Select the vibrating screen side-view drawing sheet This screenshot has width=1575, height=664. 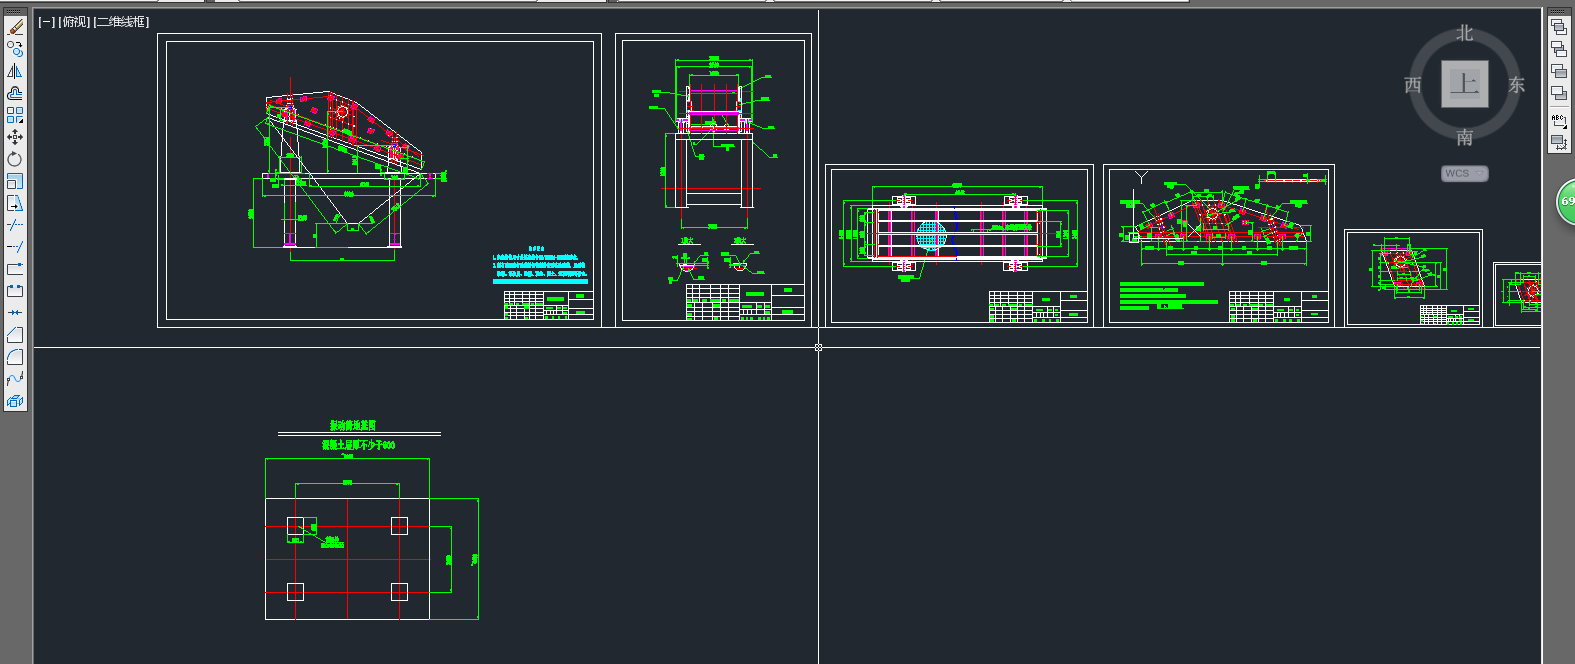point(380,180)
